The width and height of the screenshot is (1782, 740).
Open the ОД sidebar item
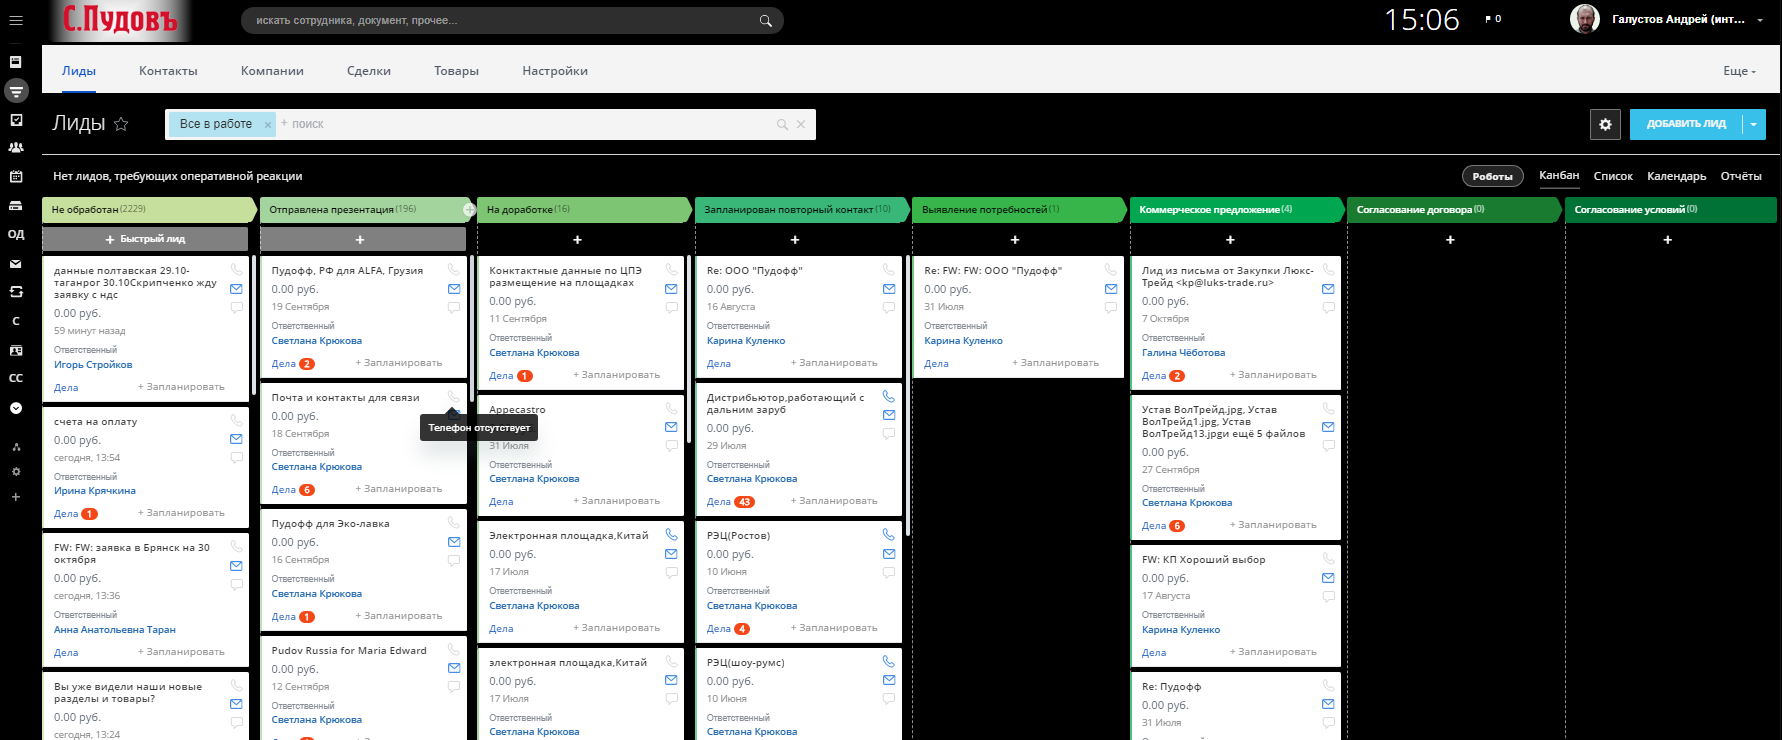click(16, 234)
